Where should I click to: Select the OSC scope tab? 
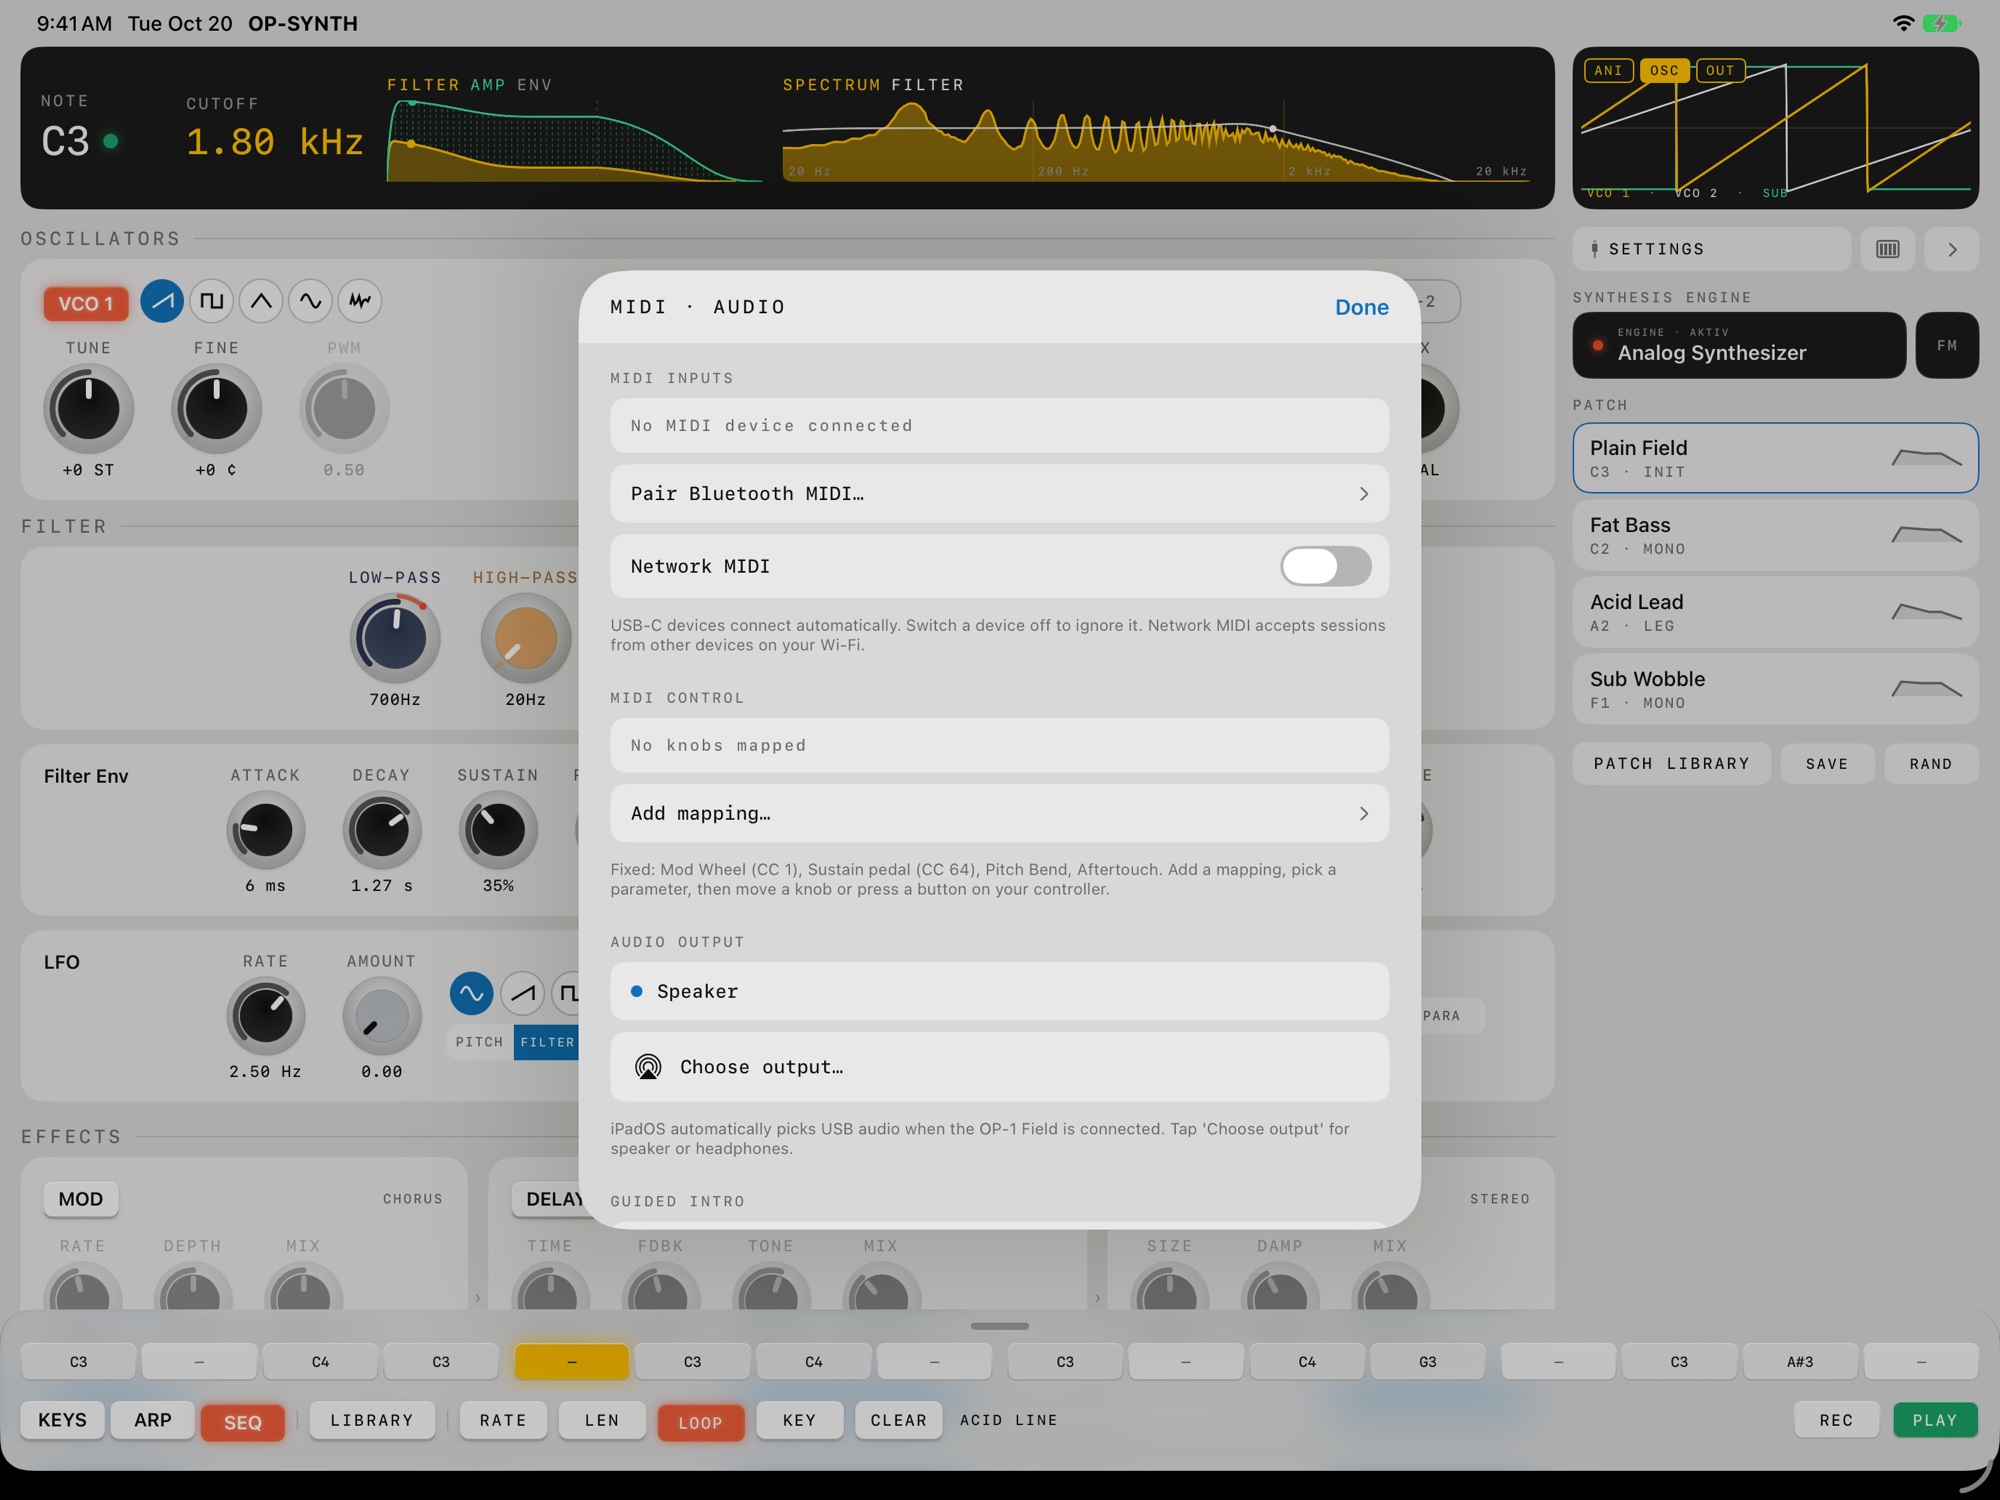[1665, 70]
